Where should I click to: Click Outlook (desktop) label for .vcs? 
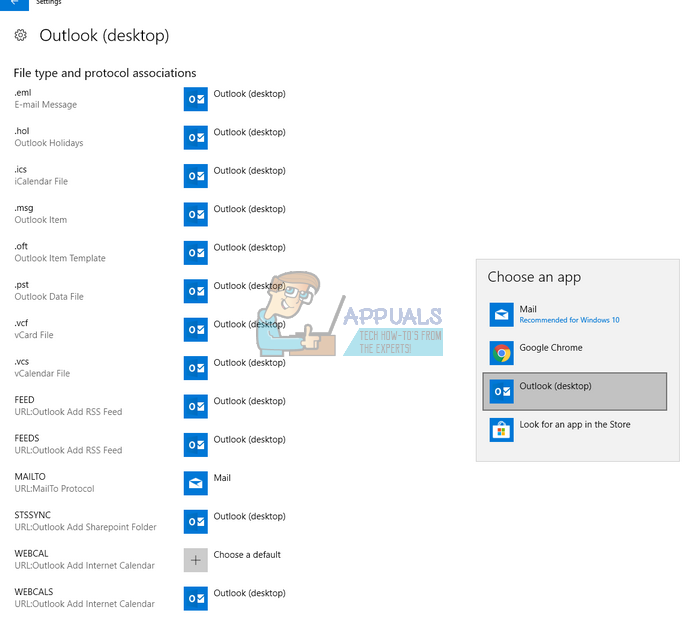[x=249, y=363]
